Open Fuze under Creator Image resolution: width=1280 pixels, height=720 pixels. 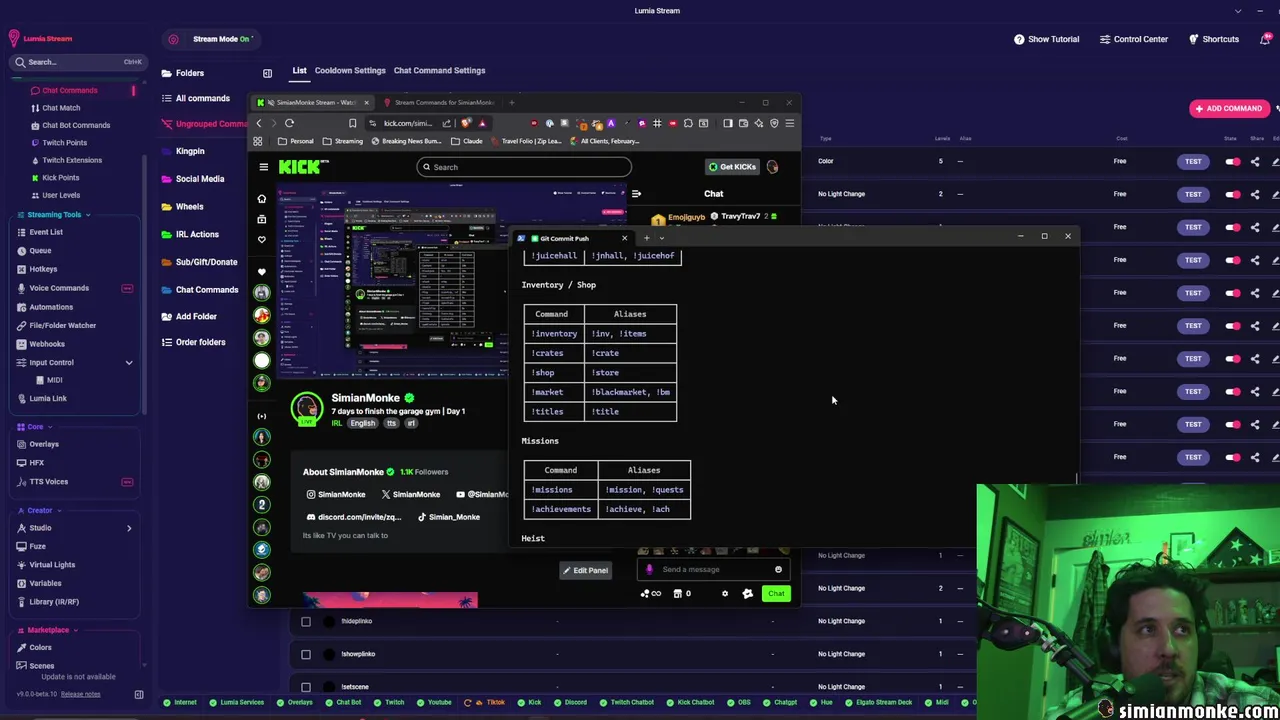(x=37, y=546)
